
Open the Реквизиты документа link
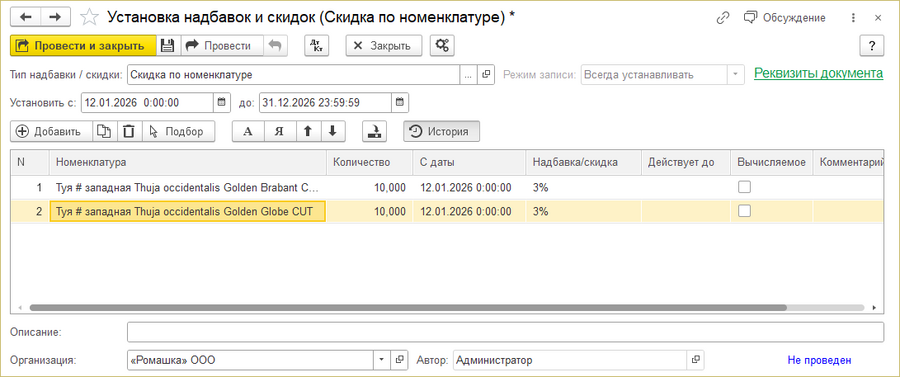point(818,73)
